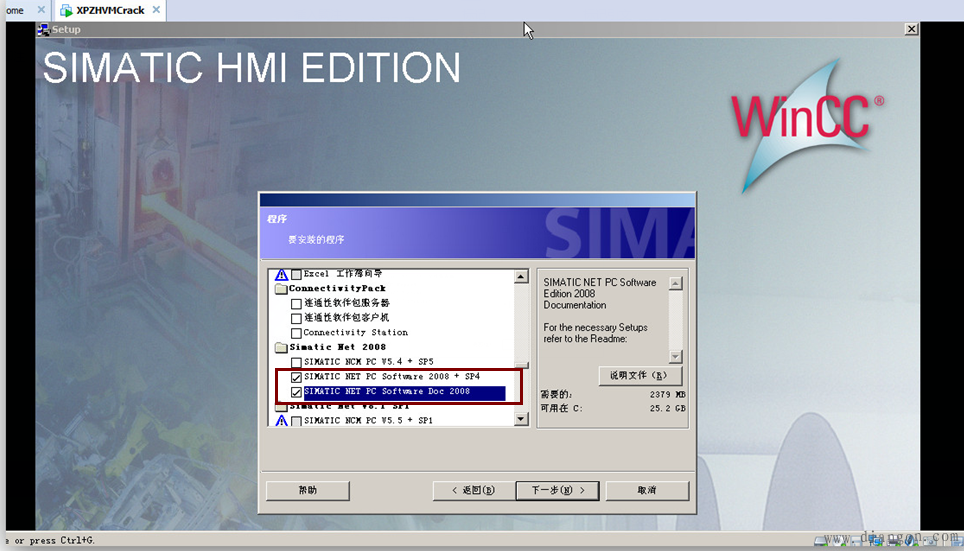The width and height of the screenshot is (964, 551).
Task: Uncheck SIMATIC NET PC Software Doc 2008
Action: [x=295, y=392]
